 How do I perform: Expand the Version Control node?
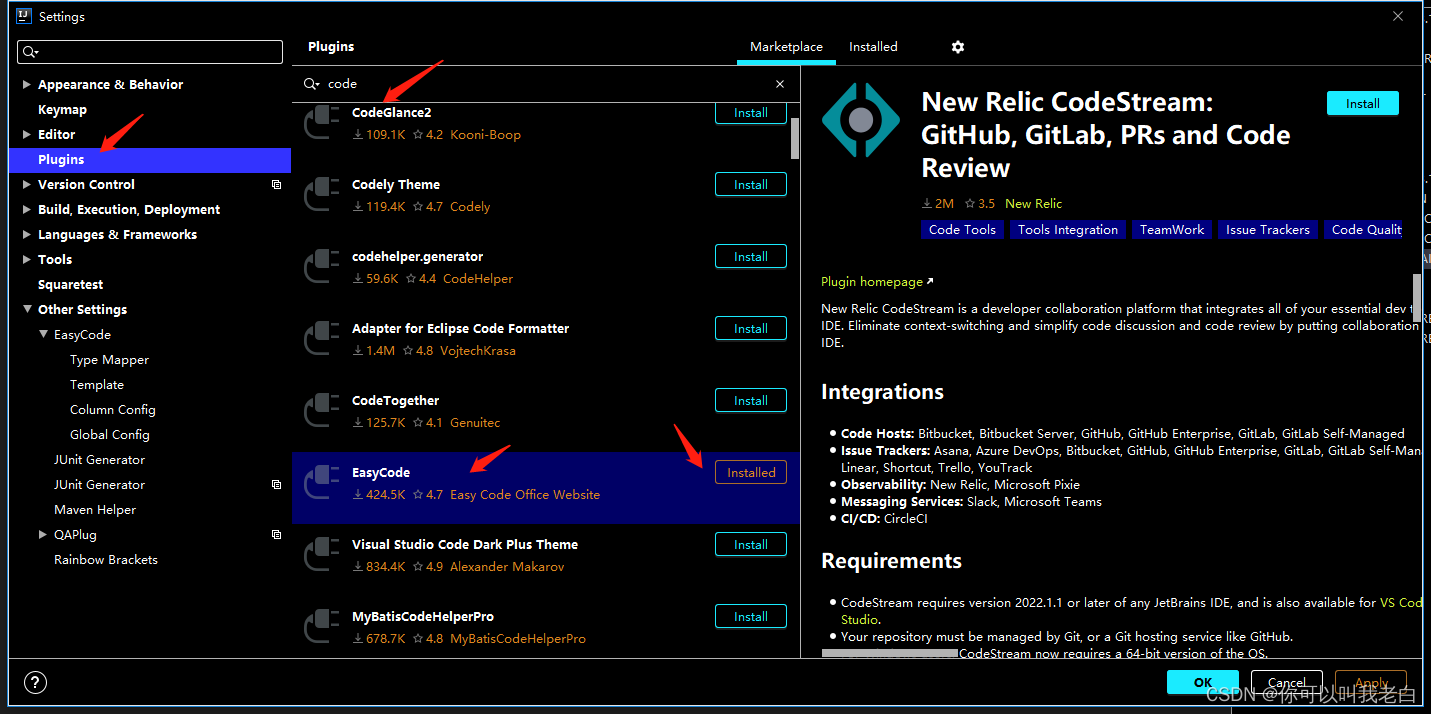point(27,185)
